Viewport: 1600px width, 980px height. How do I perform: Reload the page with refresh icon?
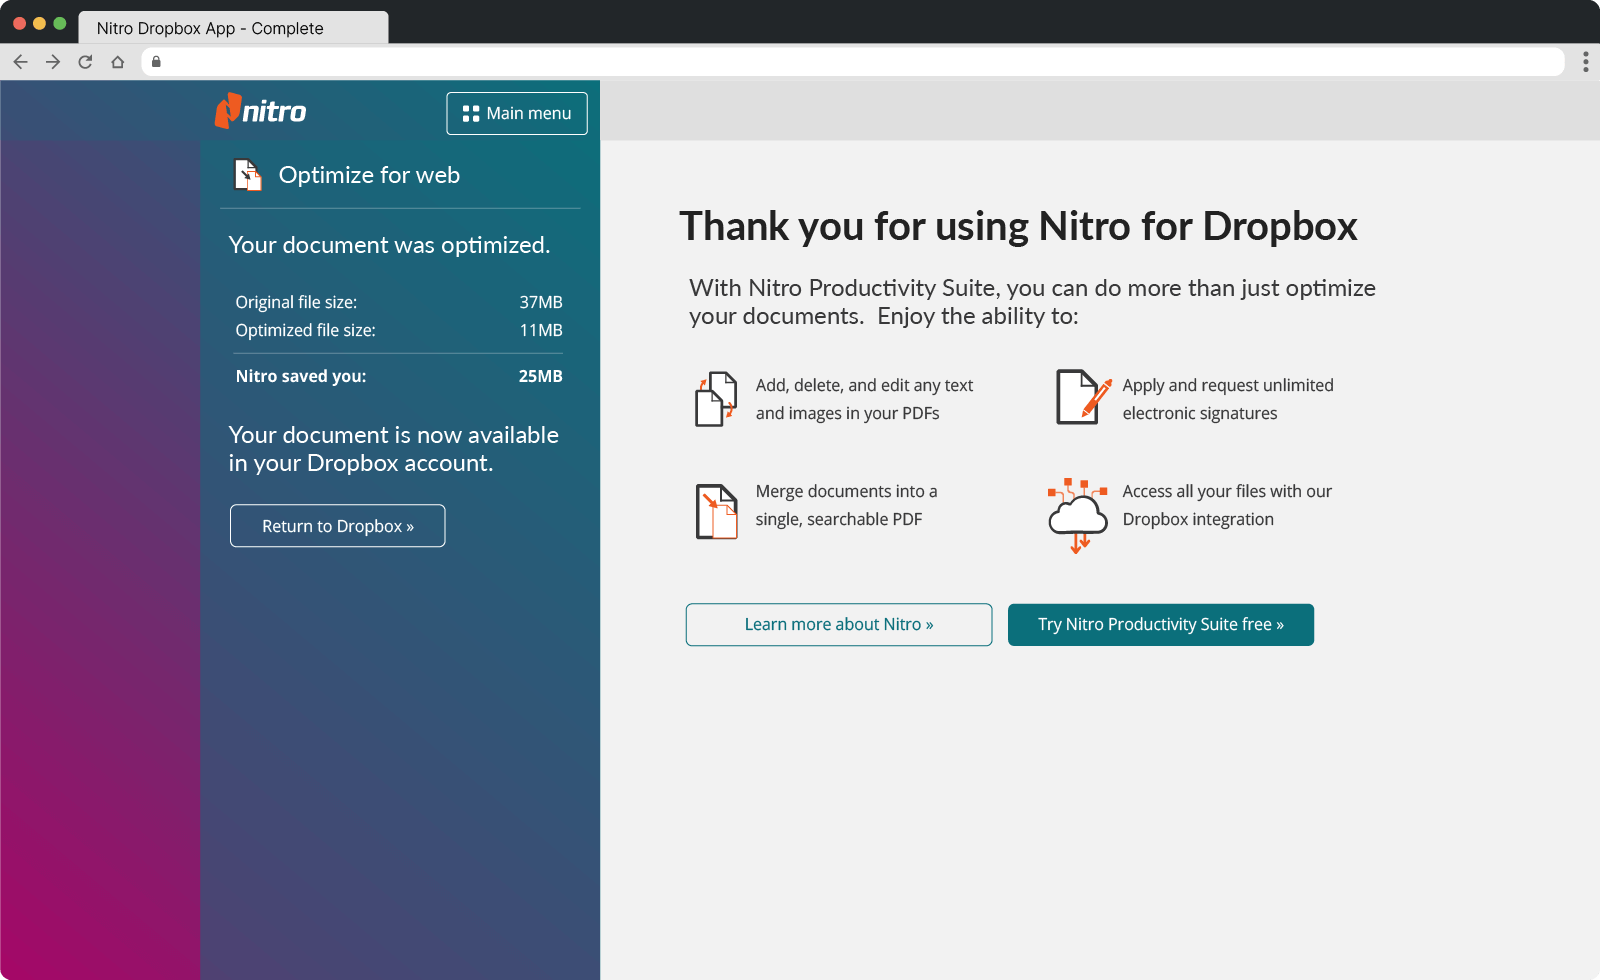pos(85,62)
